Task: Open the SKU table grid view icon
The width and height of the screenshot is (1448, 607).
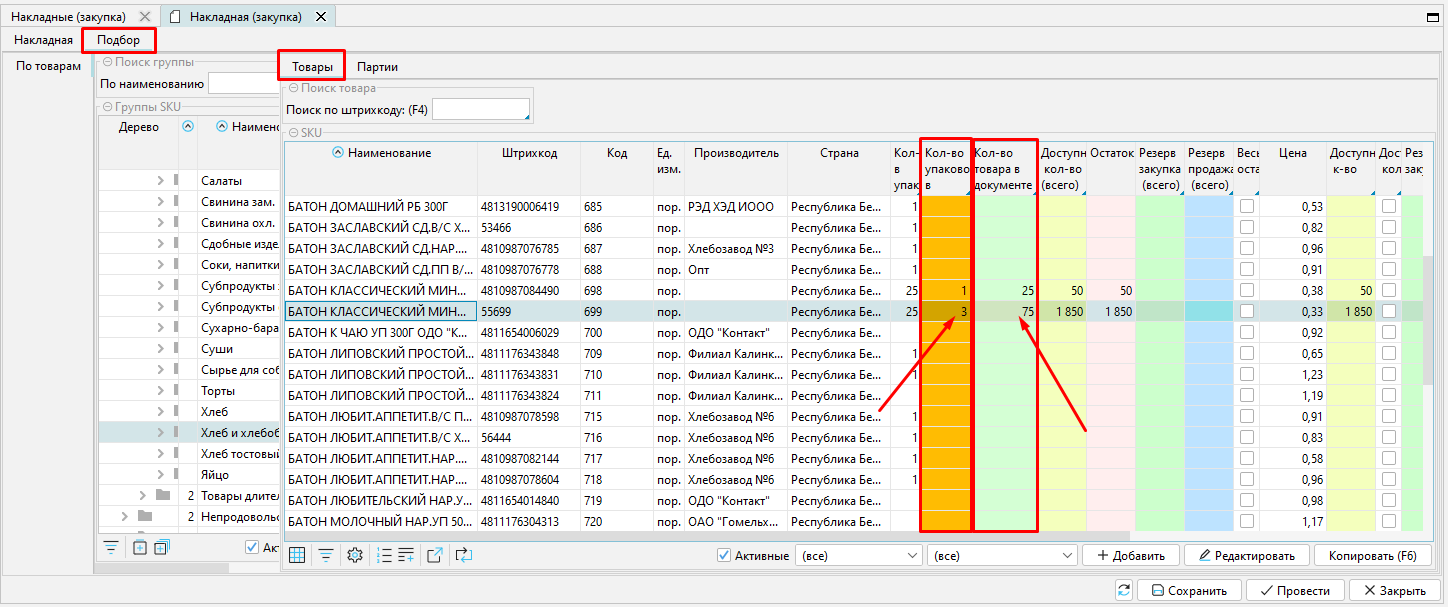Action: point(297,555)
